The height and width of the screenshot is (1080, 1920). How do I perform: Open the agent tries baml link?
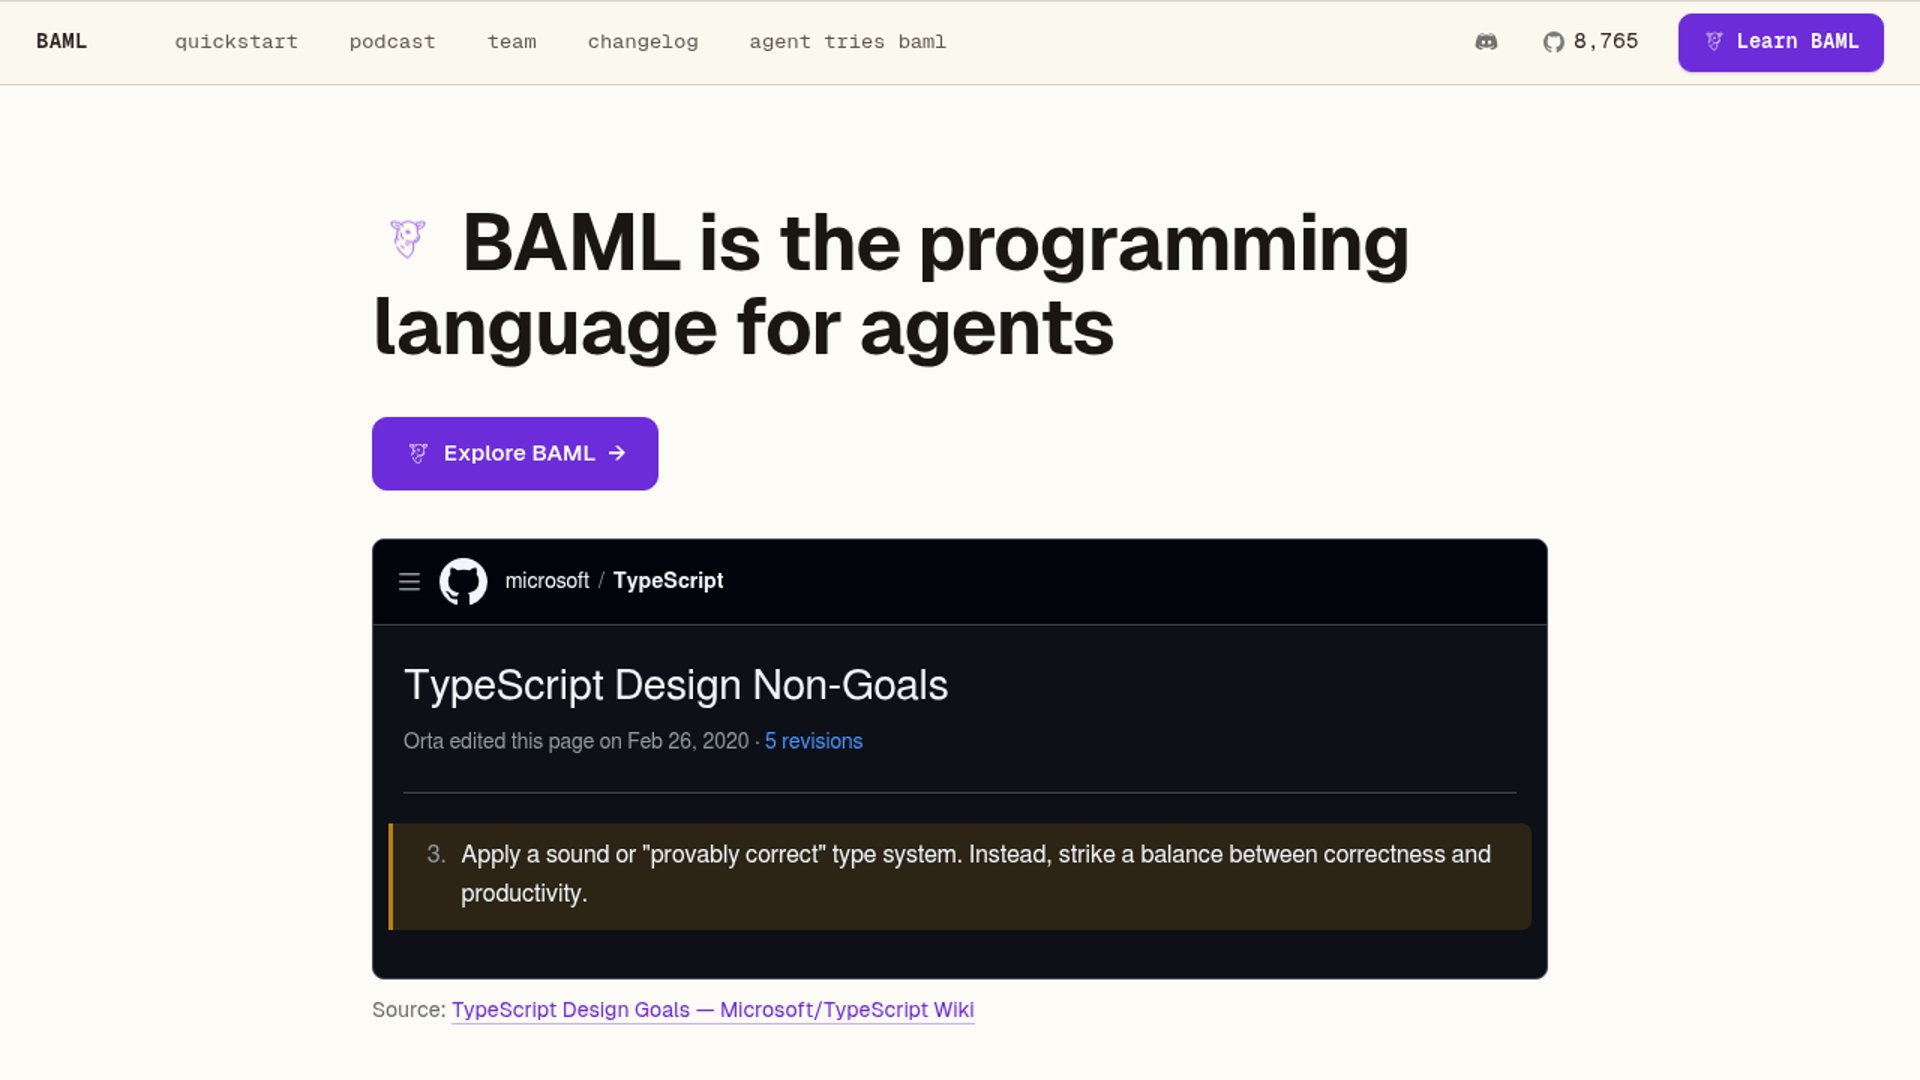[848, 42]
